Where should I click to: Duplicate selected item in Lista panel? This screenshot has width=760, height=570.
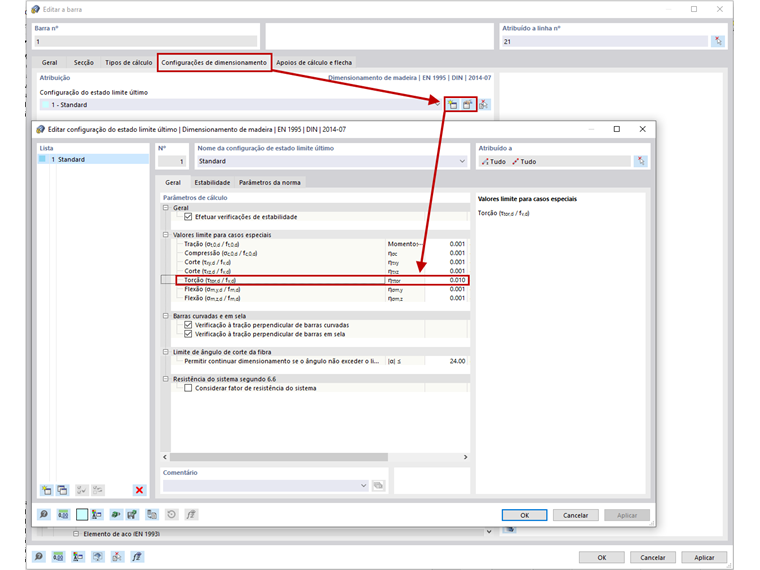point(63,490)
